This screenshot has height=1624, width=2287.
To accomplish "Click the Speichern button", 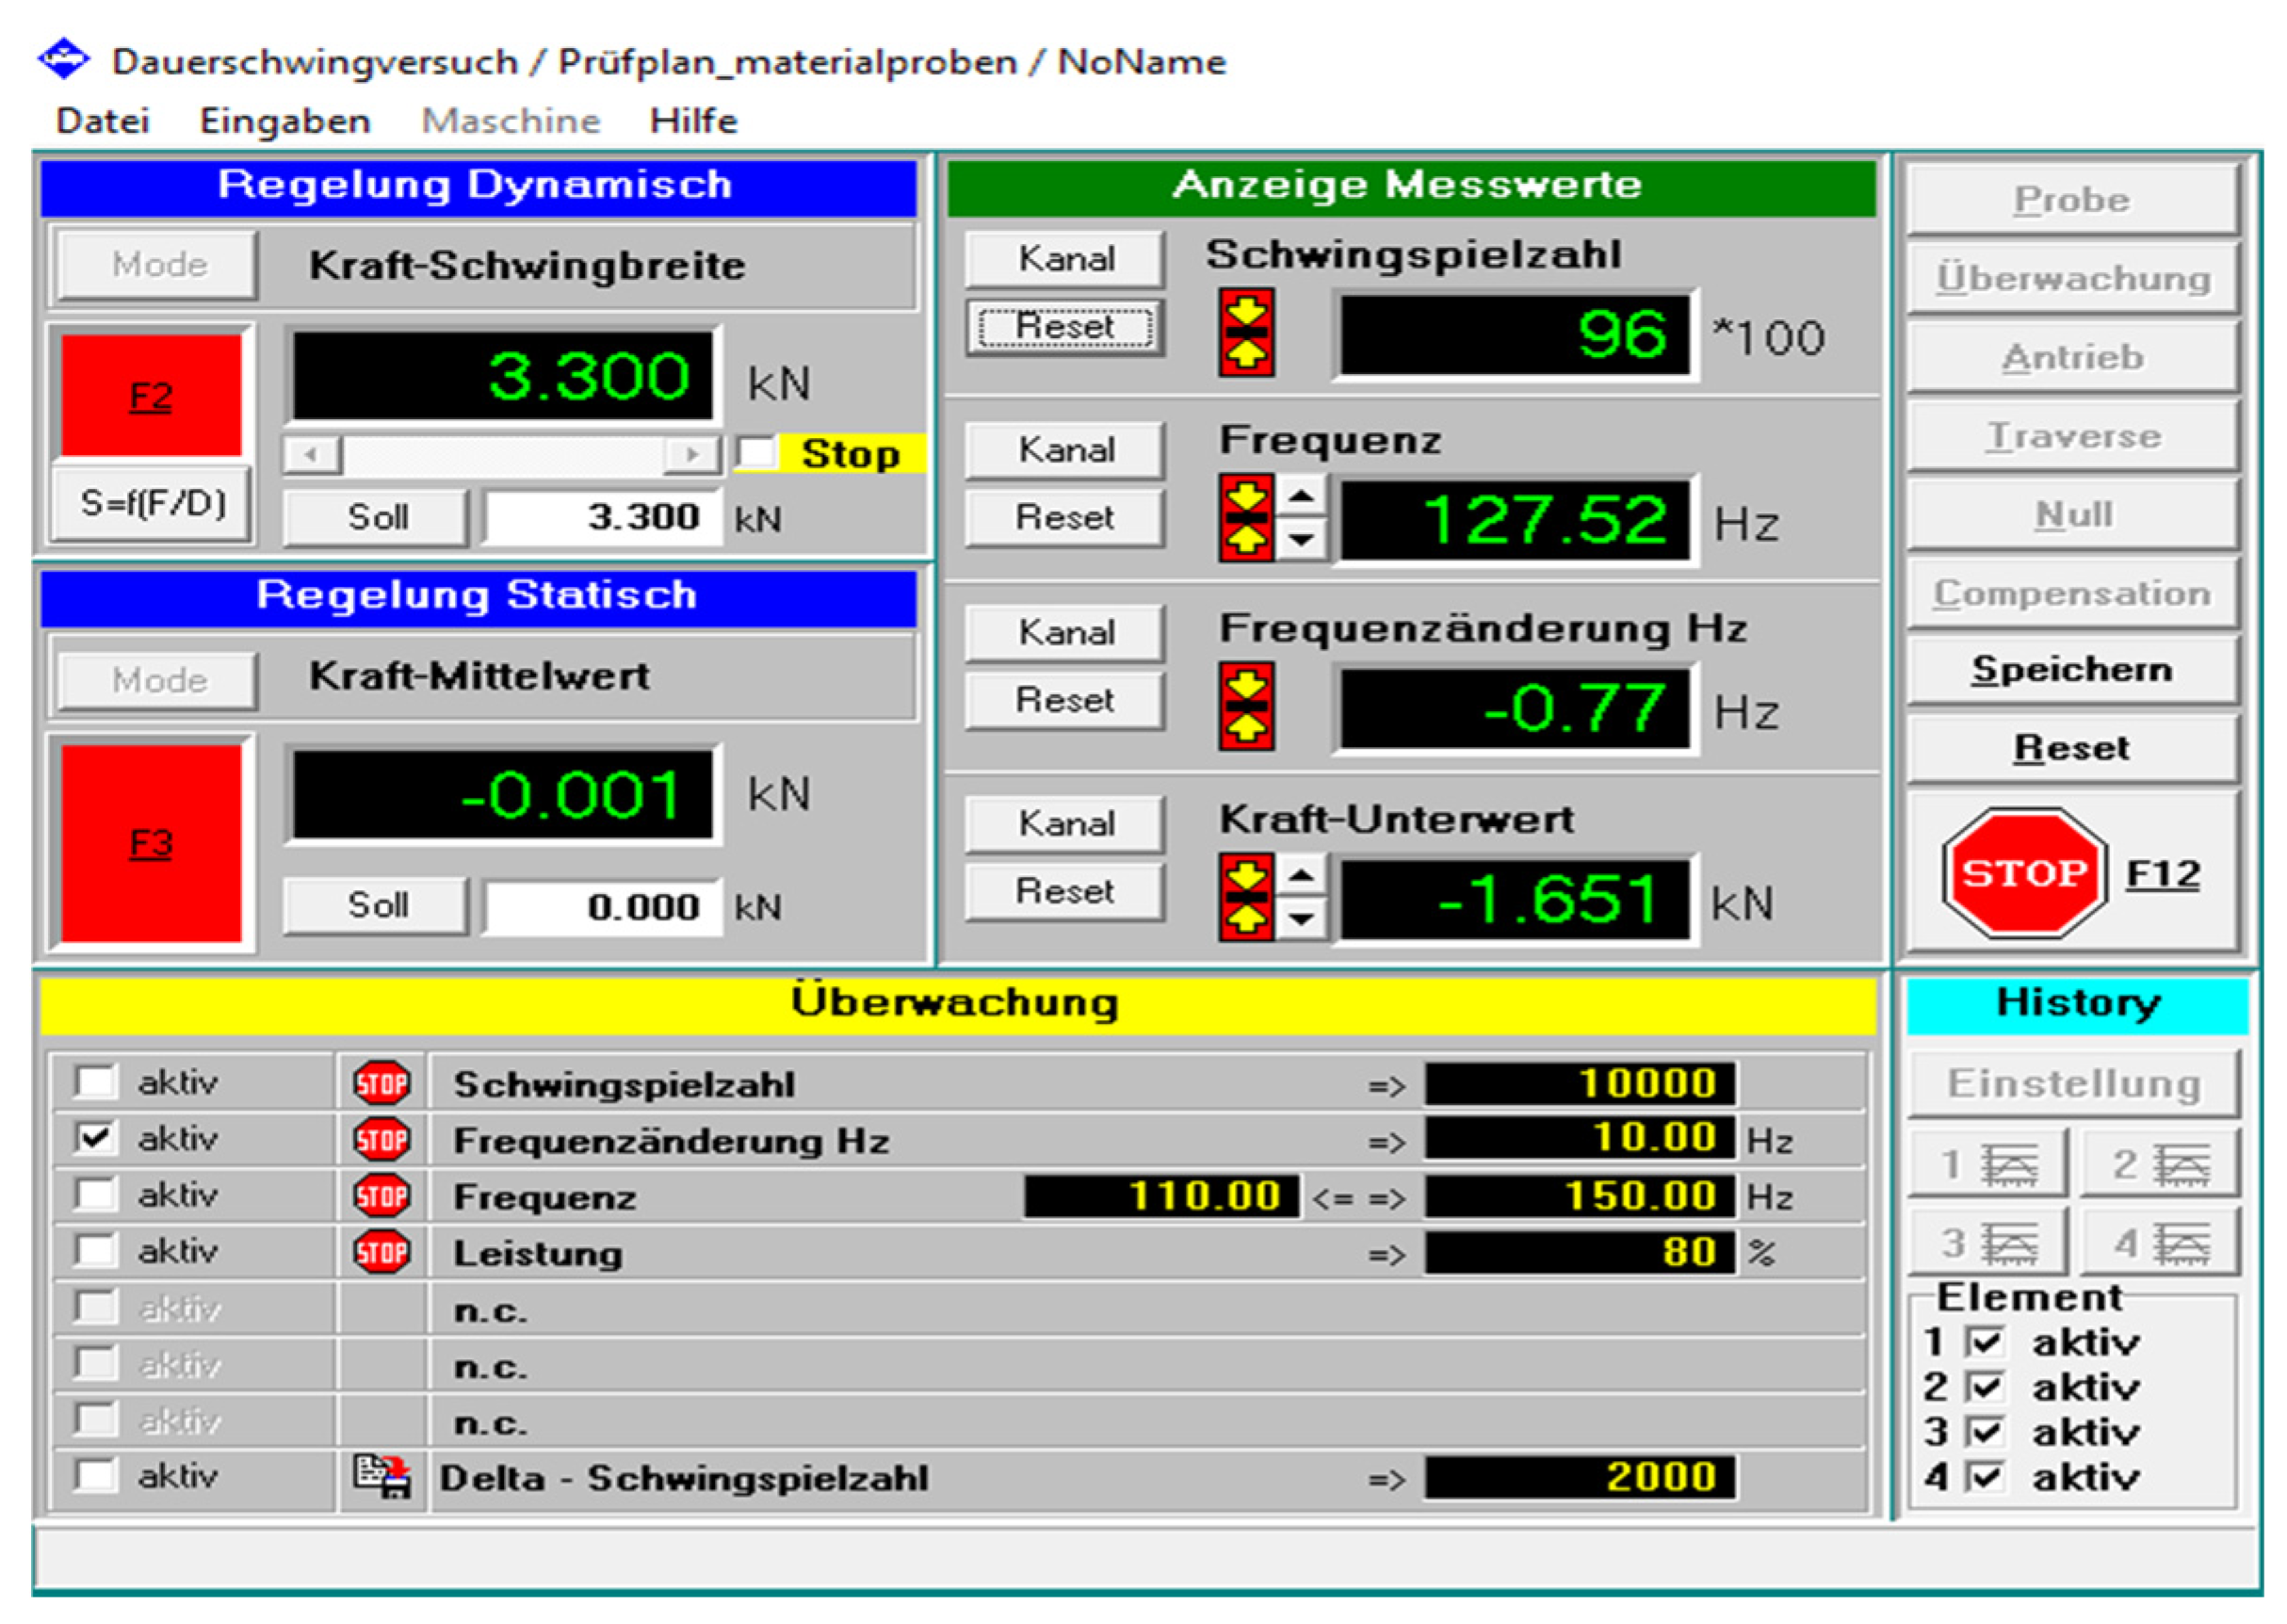I will point(2071,669).
